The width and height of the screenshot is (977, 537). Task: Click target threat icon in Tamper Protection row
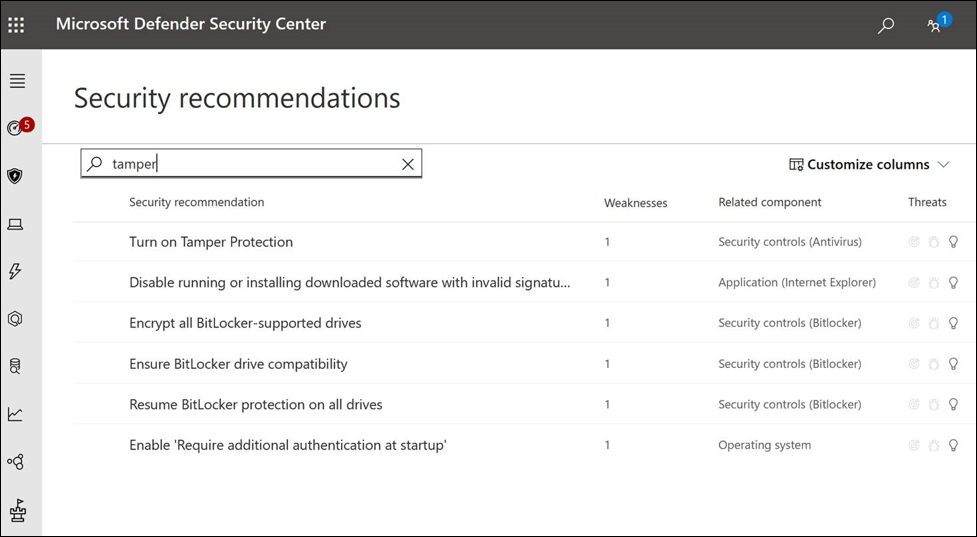pyautogui.click(x=914, y=242)
